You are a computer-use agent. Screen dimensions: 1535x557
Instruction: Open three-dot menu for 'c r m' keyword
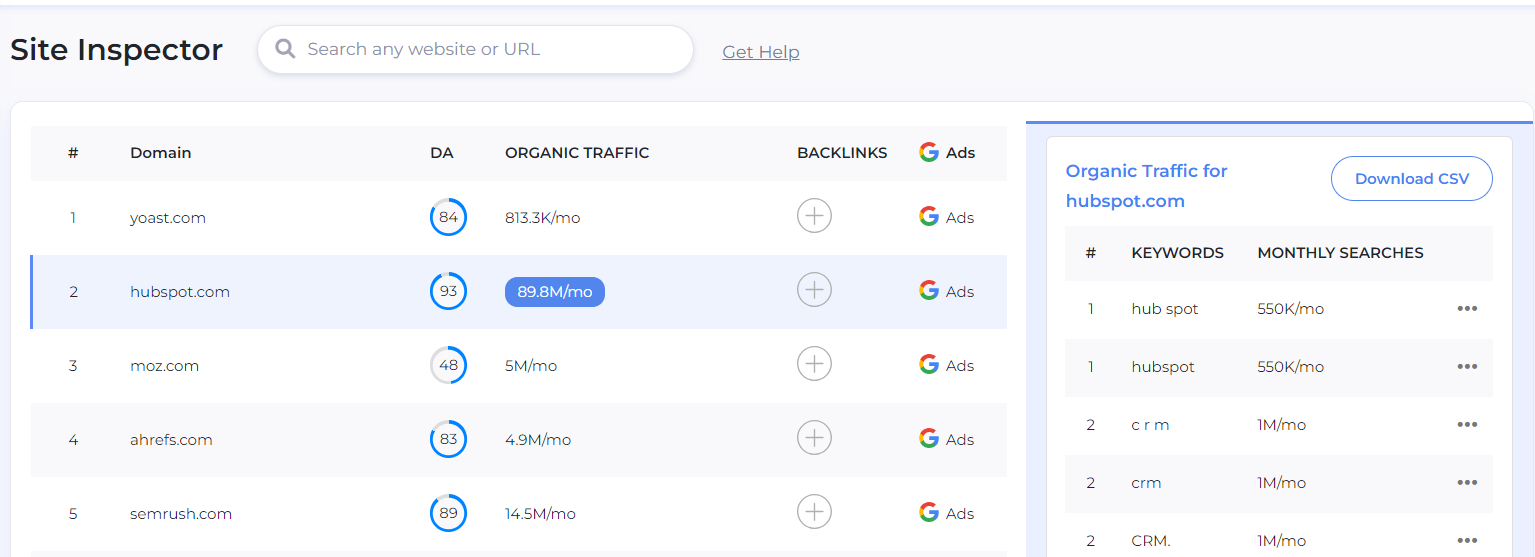(x=1467, y=425)
